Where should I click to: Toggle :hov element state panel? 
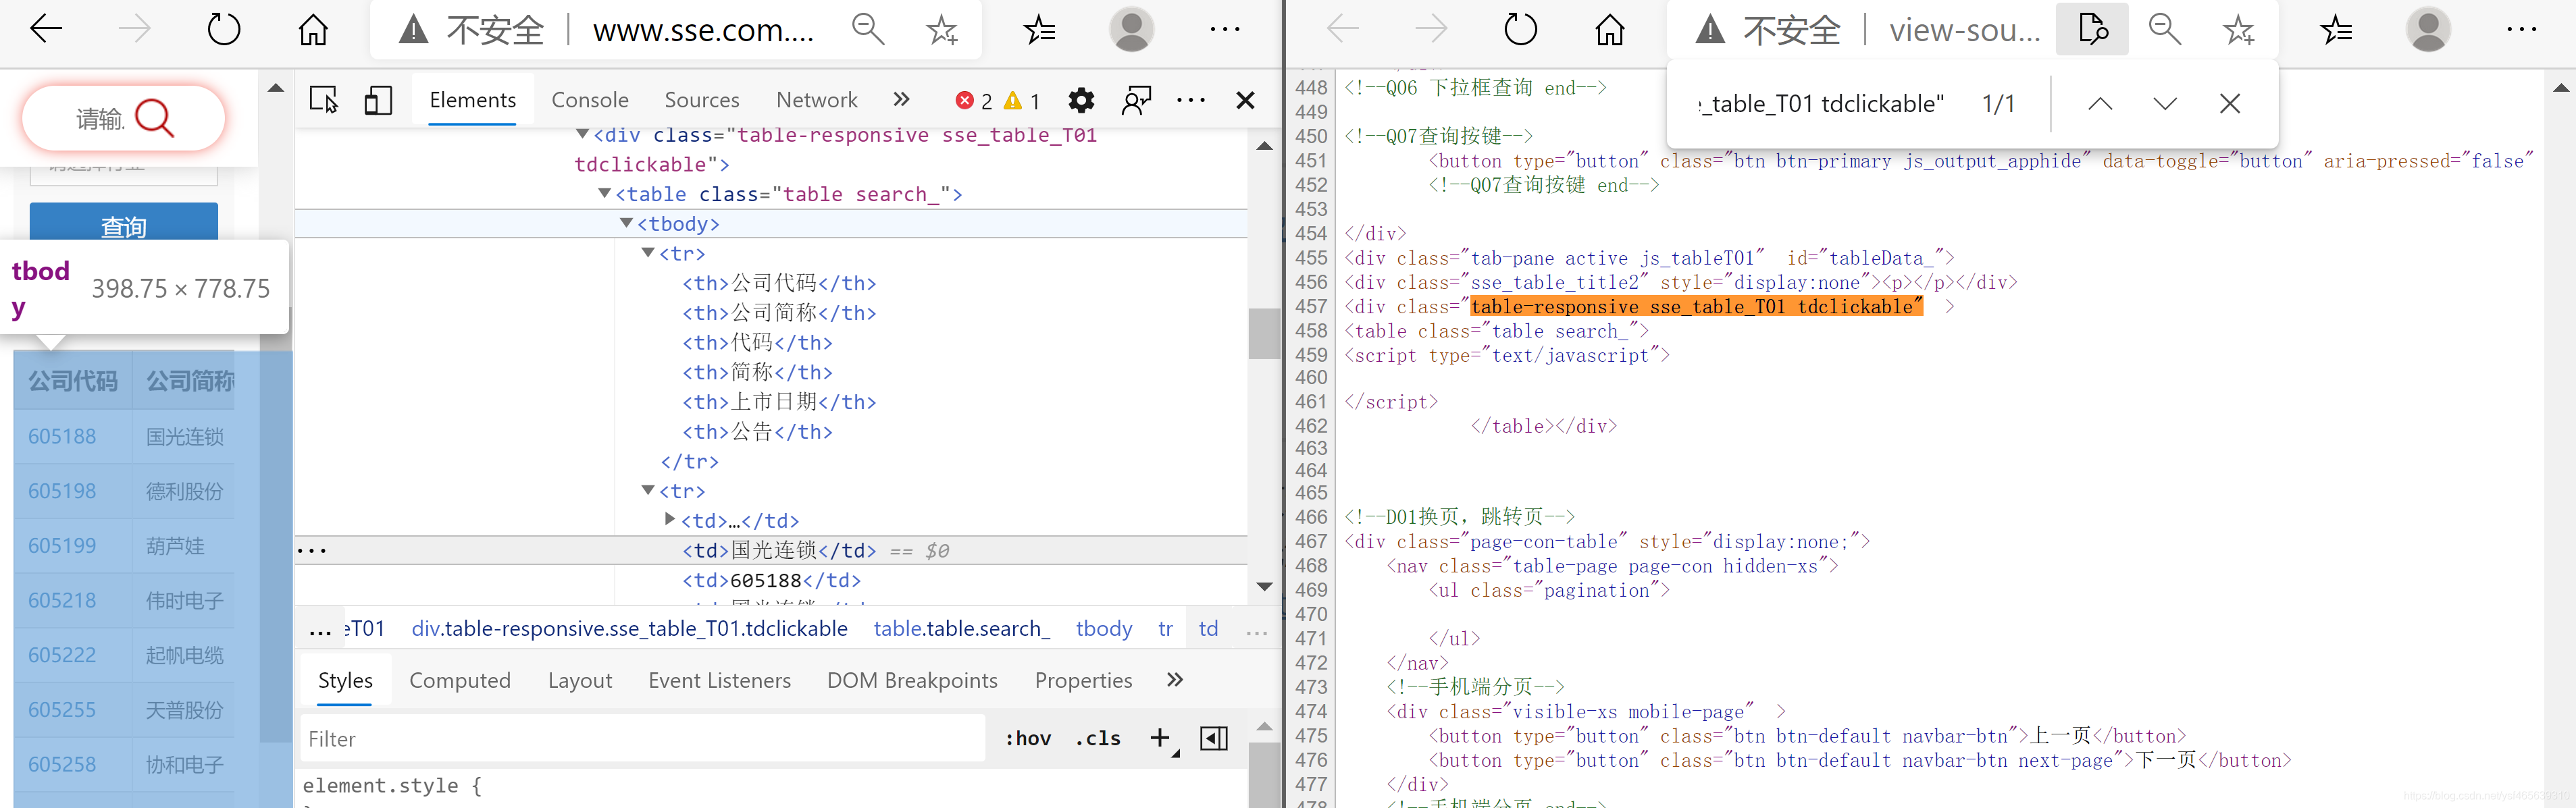[x=1027, y=739]
